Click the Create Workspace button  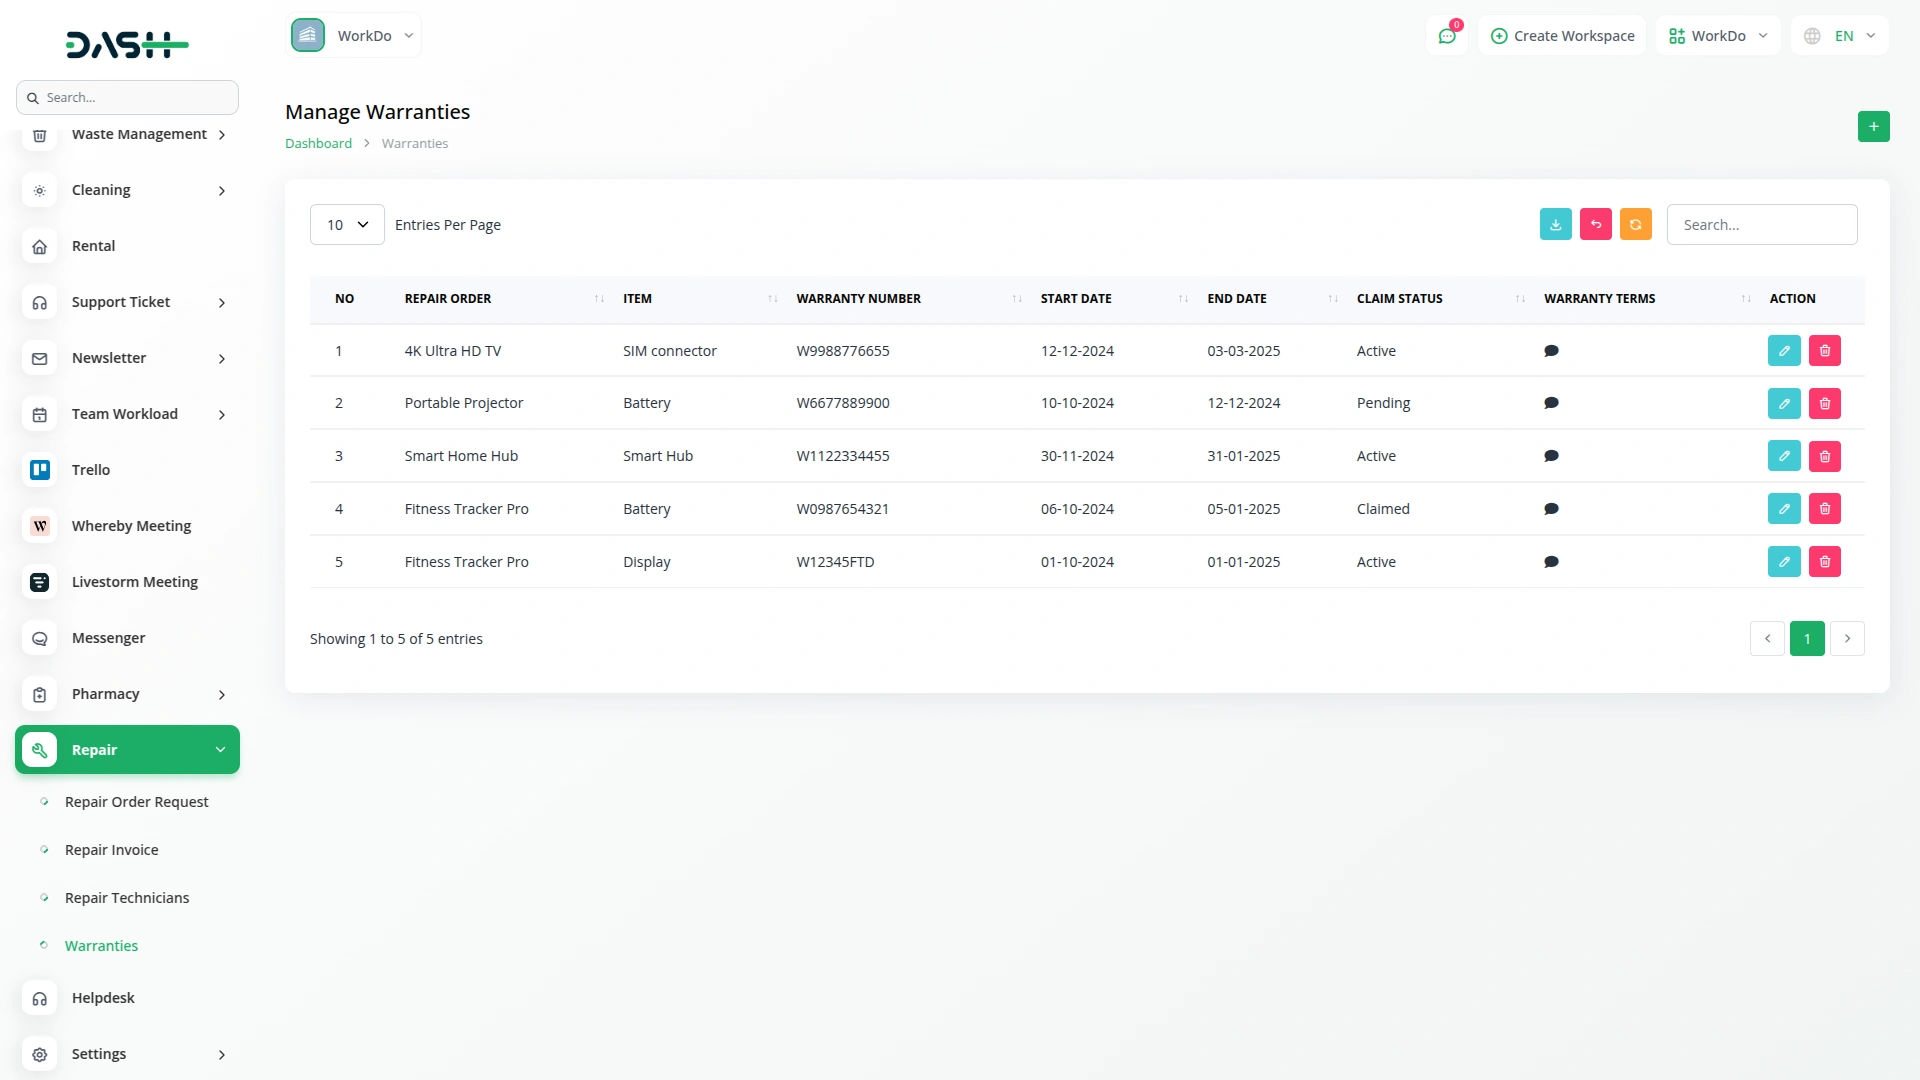click(1562, 35)
